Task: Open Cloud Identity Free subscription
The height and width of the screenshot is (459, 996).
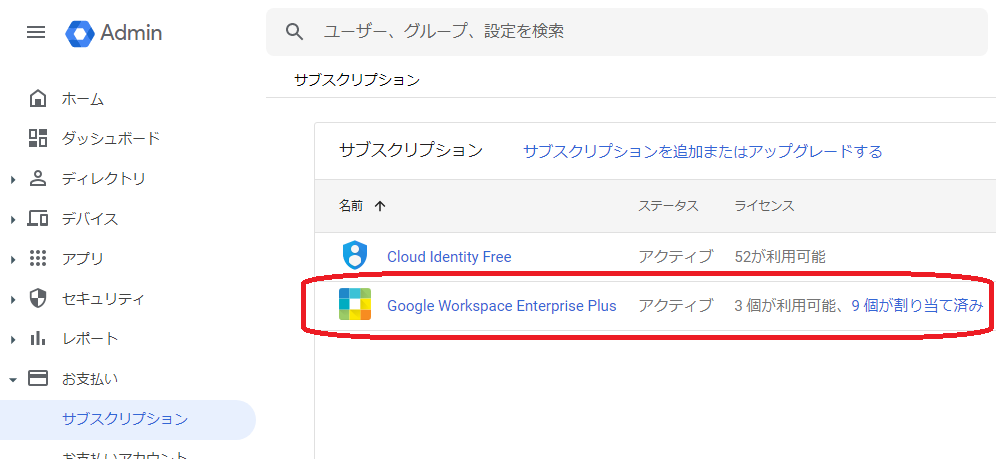Action: 449,256
